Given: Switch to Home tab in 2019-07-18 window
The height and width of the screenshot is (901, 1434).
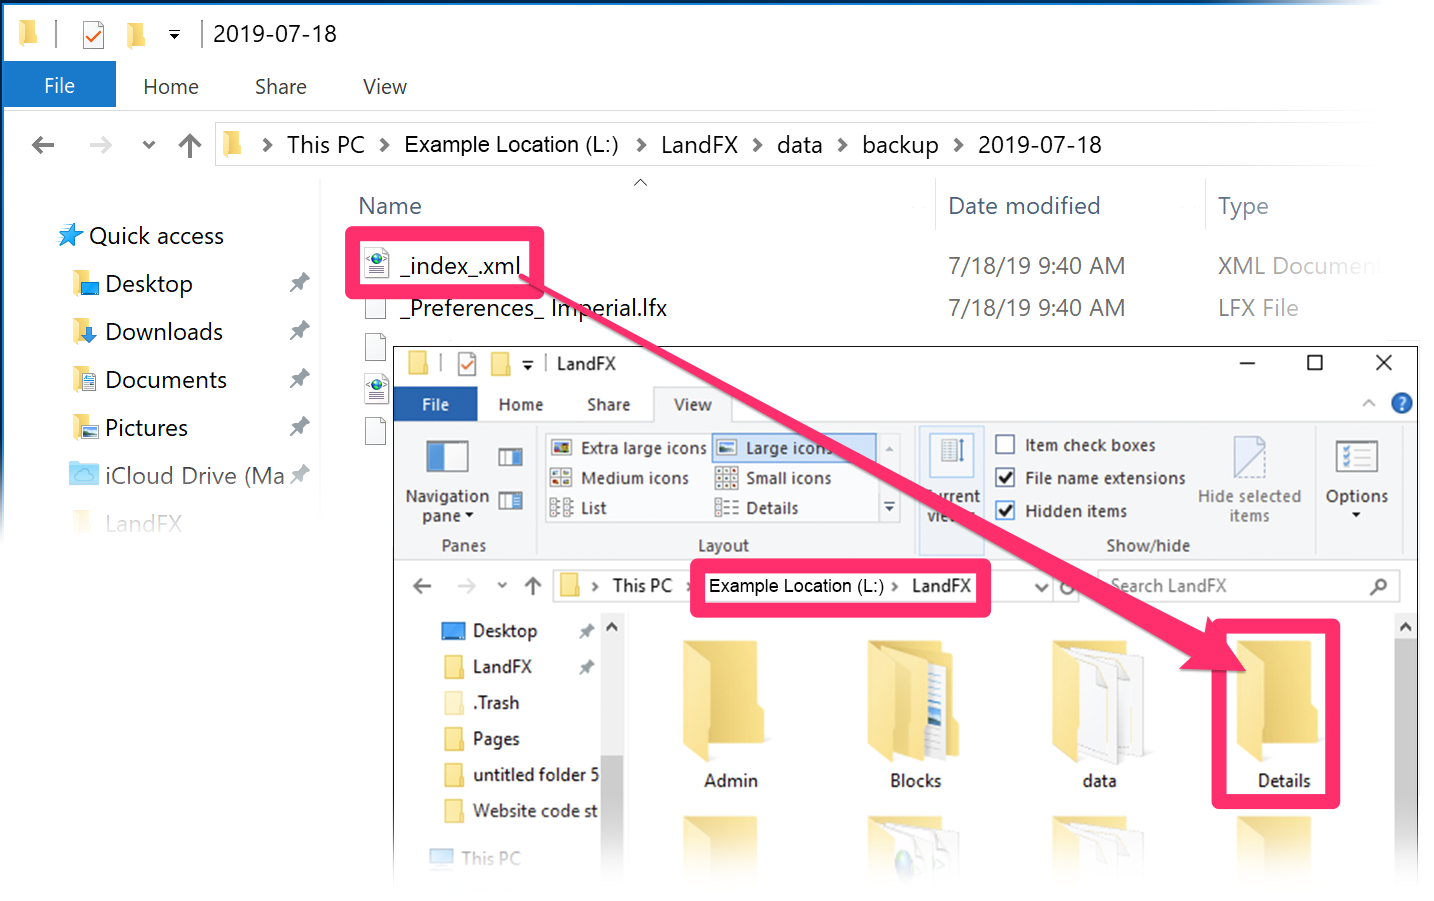Looking at the screenshot, I should tap(171, 87).
